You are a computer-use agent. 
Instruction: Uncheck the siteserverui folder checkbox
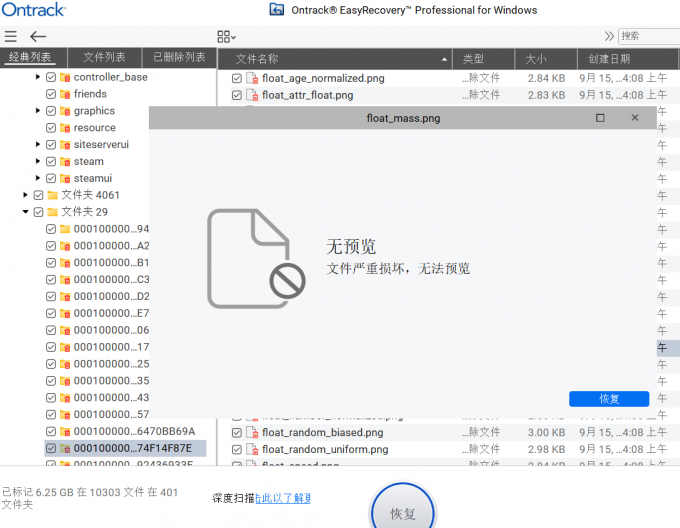[x=51, y=145]
